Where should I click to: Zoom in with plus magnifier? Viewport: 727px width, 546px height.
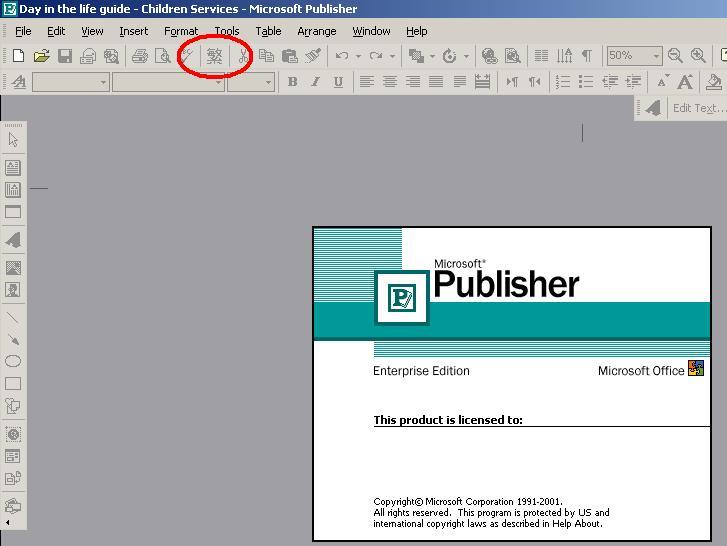click(698, 56)
